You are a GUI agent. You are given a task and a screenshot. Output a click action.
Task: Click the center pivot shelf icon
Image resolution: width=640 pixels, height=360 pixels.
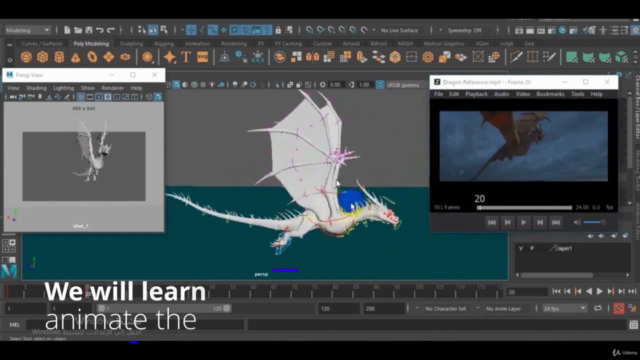(224, 57)
